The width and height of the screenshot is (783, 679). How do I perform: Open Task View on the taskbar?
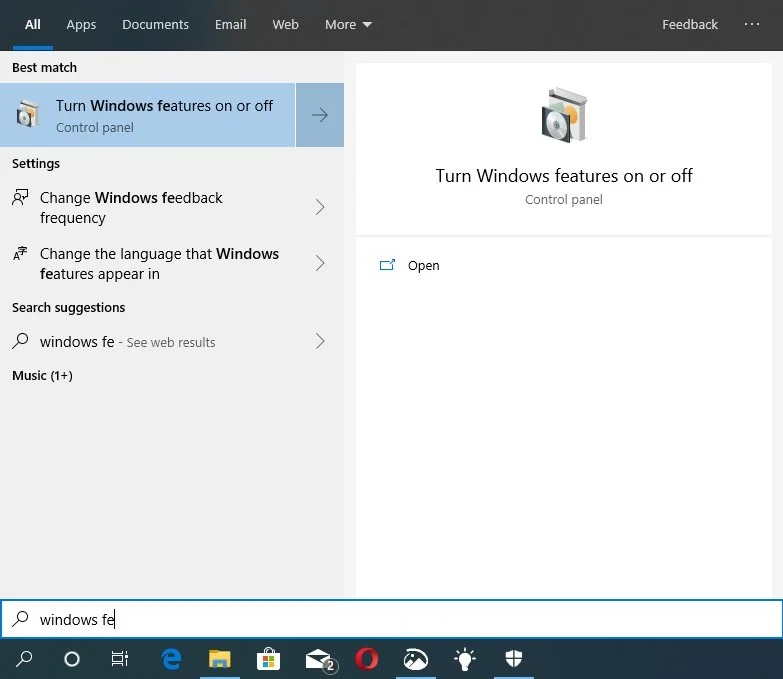pos(120,659)
